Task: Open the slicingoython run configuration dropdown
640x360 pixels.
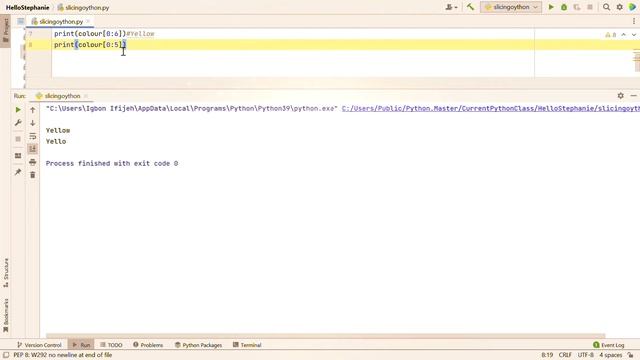Action: point(511,7)
